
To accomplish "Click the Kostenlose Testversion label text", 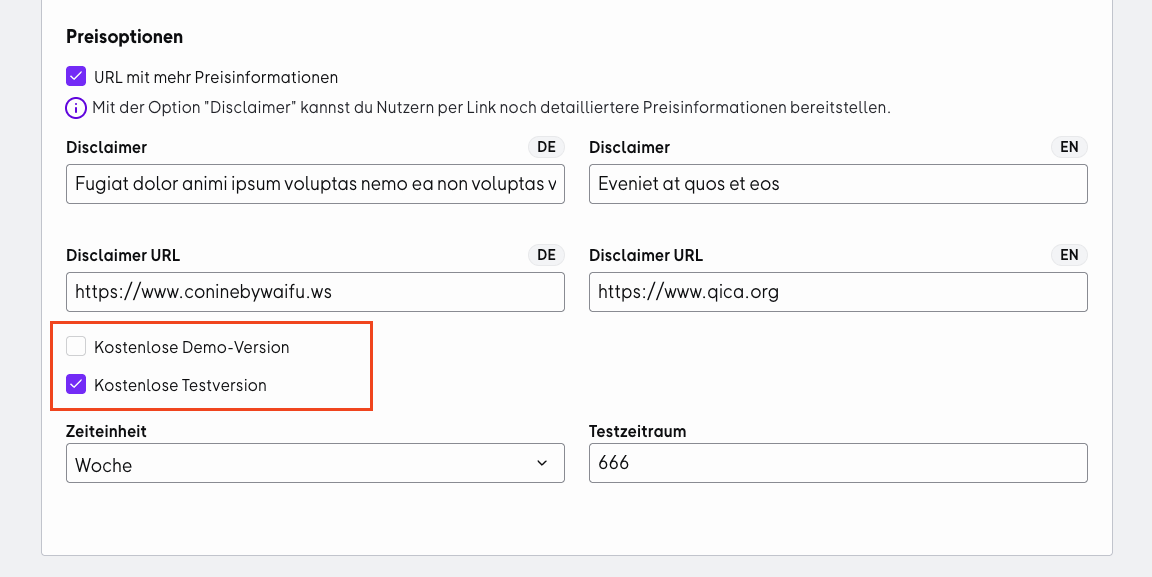I will click(x=180, y=385).
